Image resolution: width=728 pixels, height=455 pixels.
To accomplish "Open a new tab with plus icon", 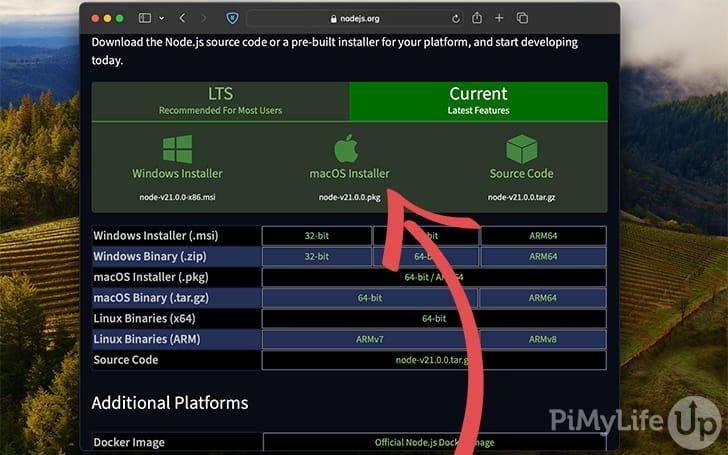I will pyautogui.click(x=499, y=18).
